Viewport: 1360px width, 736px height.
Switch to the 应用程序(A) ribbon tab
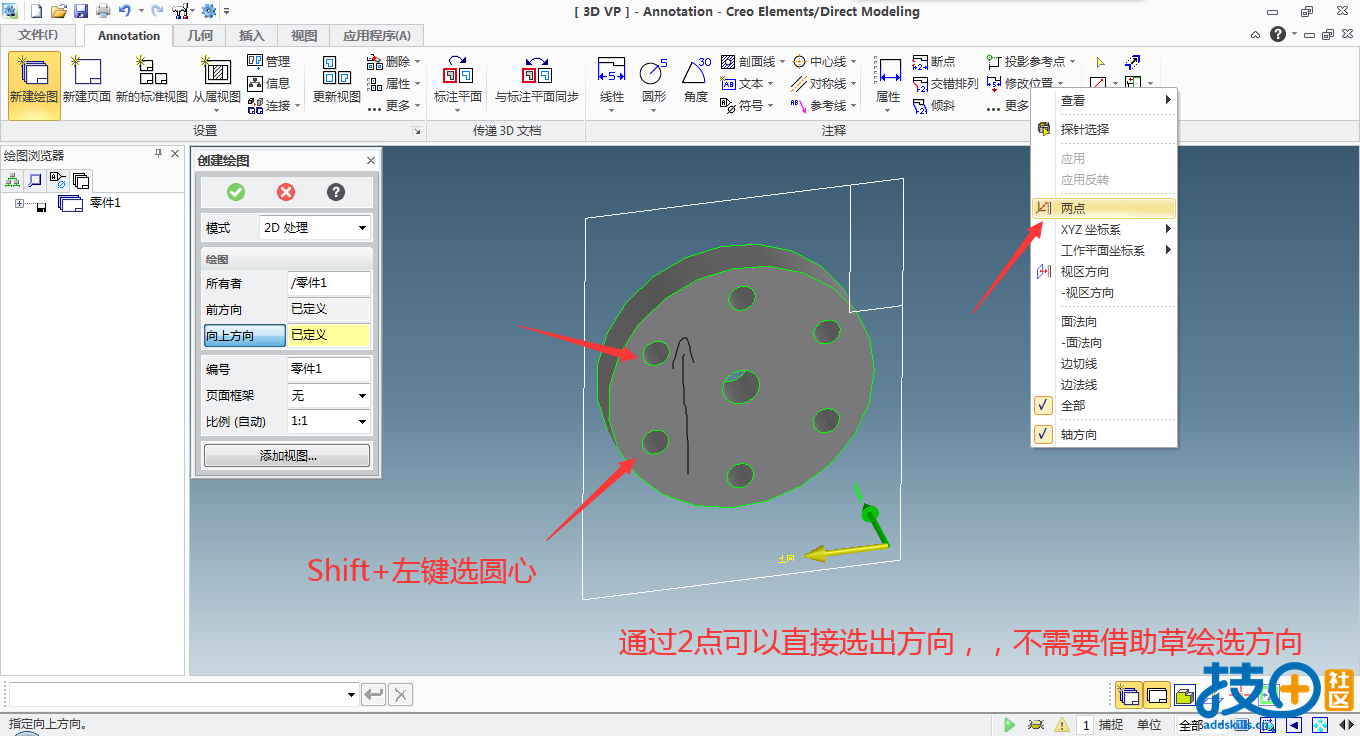click(377, 35)
